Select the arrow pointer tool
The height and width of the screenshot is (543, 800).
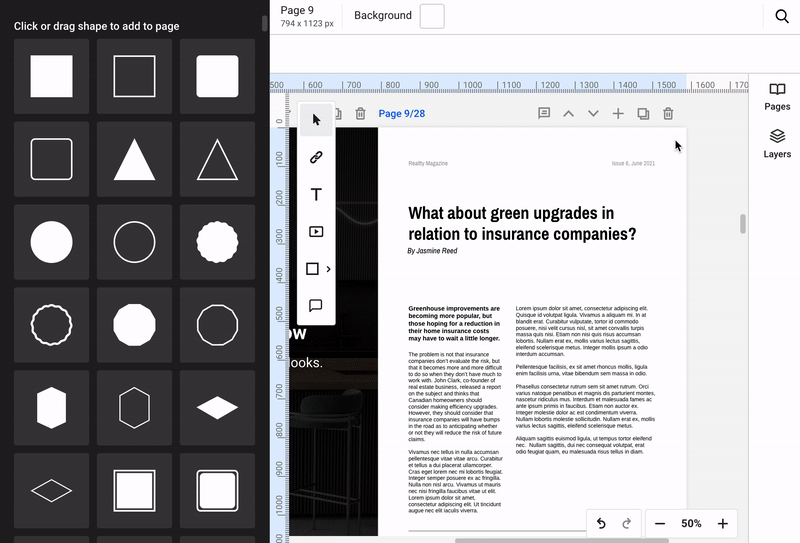coord(316,120)
